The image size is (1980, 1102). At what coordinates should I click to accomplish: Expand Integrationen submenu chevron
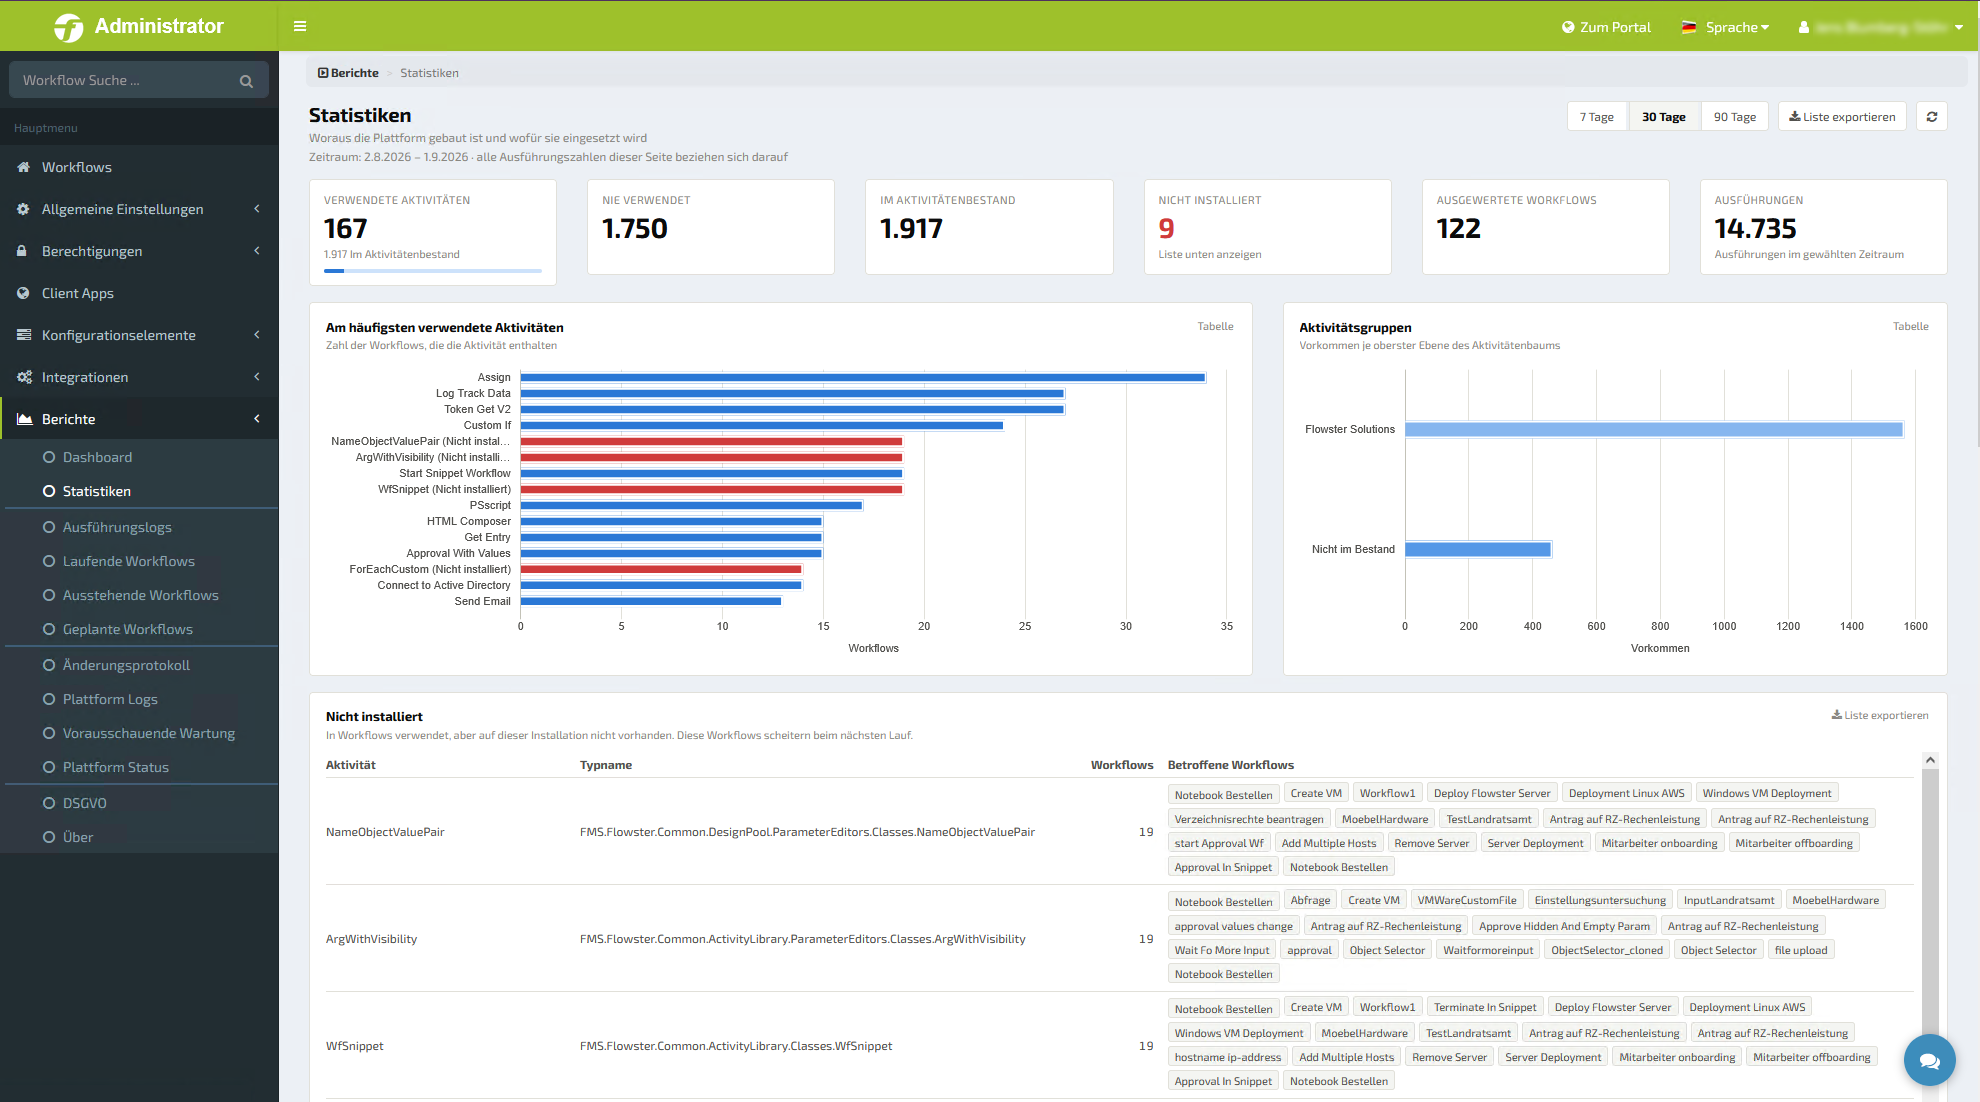pos(257,377)
